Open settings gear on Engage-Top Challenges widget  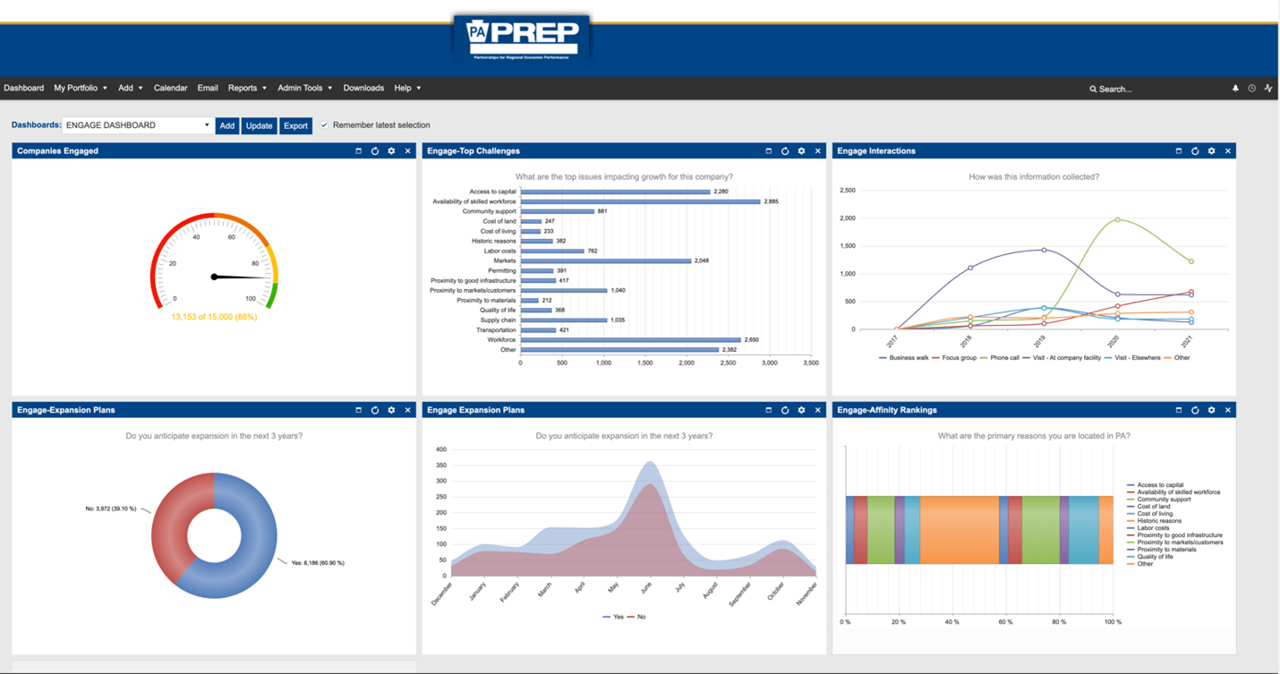[801, 150]
